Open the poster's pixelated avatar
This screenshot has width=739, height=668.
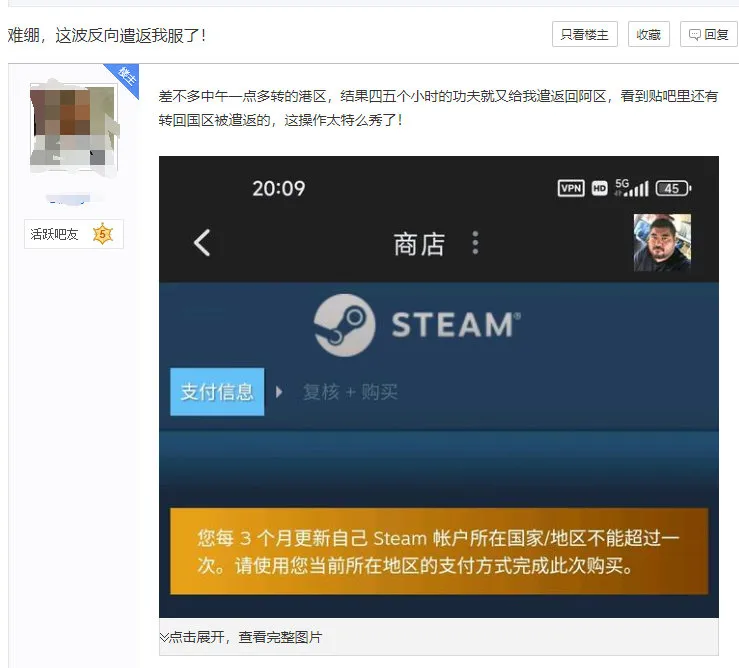[72, 128]
